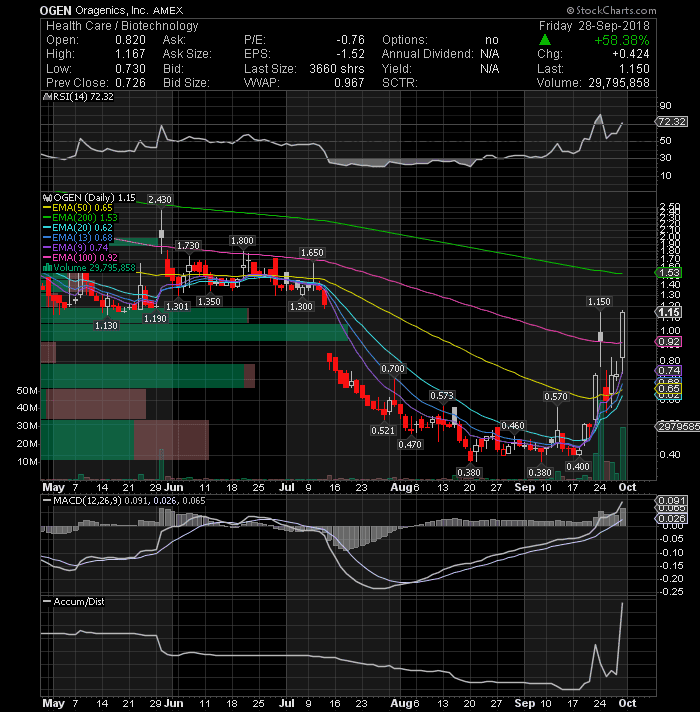The image size is (700, 712).
Task: Click the Last Size value 3660 shrs
Action: coord(337,69)
